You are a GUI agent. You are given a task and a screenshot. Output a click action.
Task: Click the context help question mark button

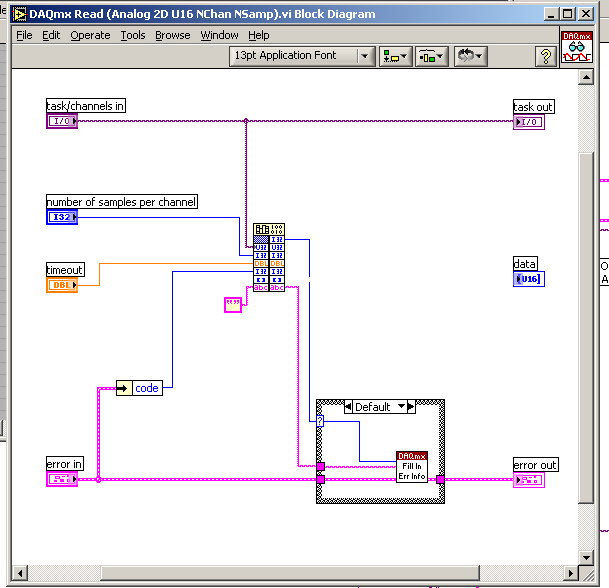[x=546, y=56]
